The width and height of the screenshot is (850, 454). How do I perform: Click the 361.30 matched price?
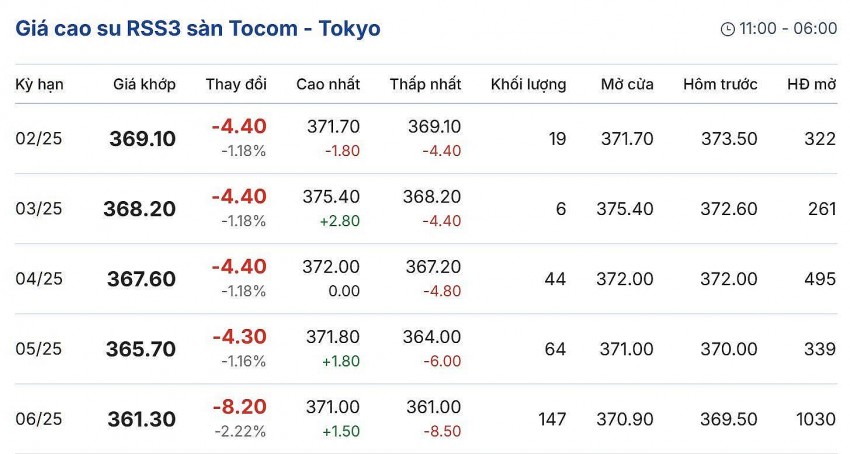click(x=142, y=419)
